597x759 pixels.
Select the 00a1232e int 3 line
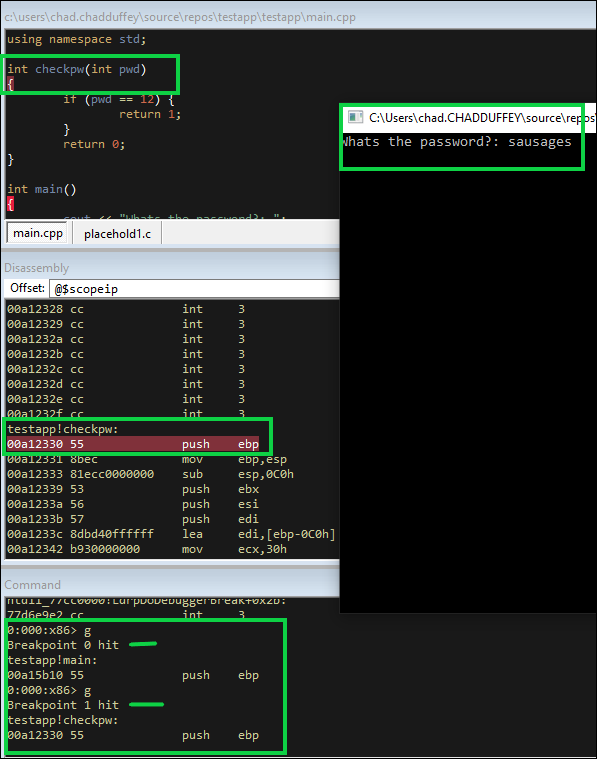126,399
